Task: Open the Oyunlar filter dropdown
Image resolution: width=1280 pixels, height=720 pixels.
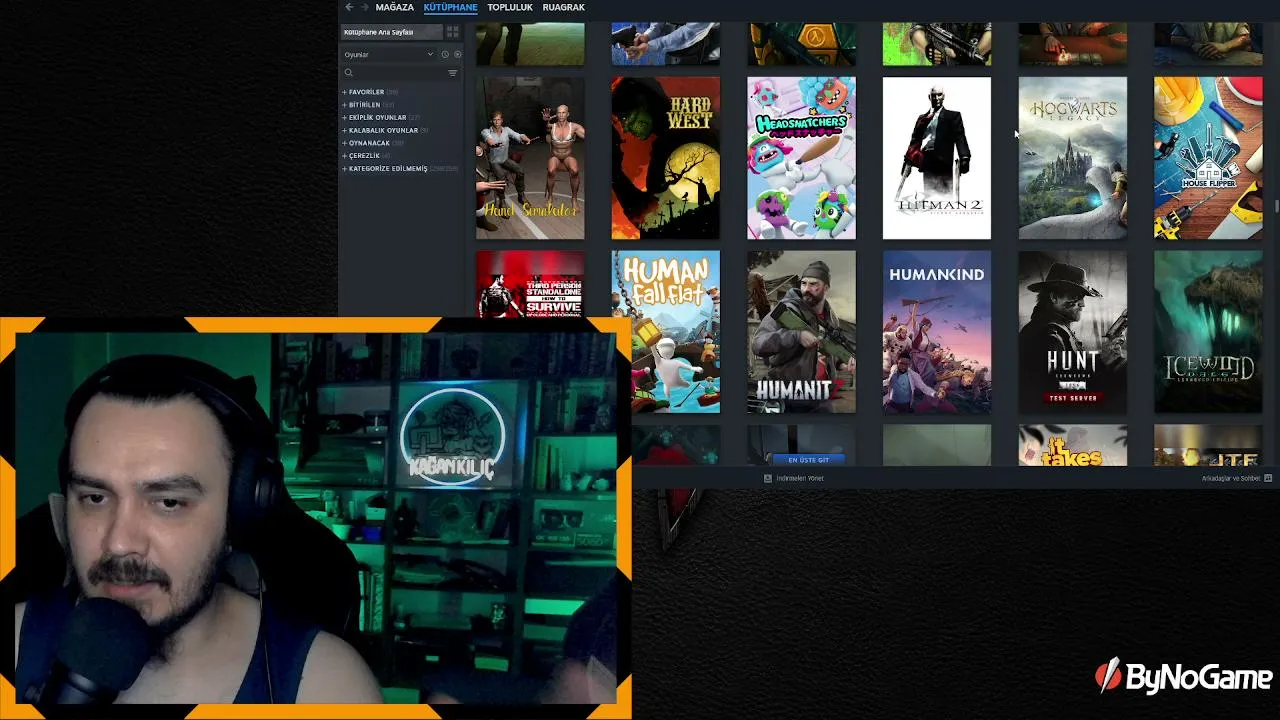Action: [389, 54]
